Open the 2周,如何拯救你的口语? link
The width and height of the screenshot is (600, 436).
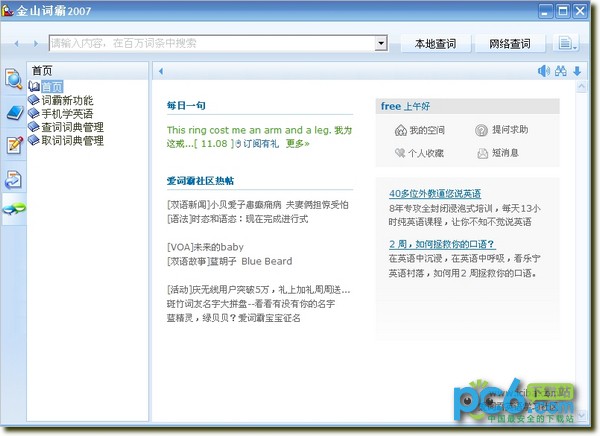coord(442,244)
